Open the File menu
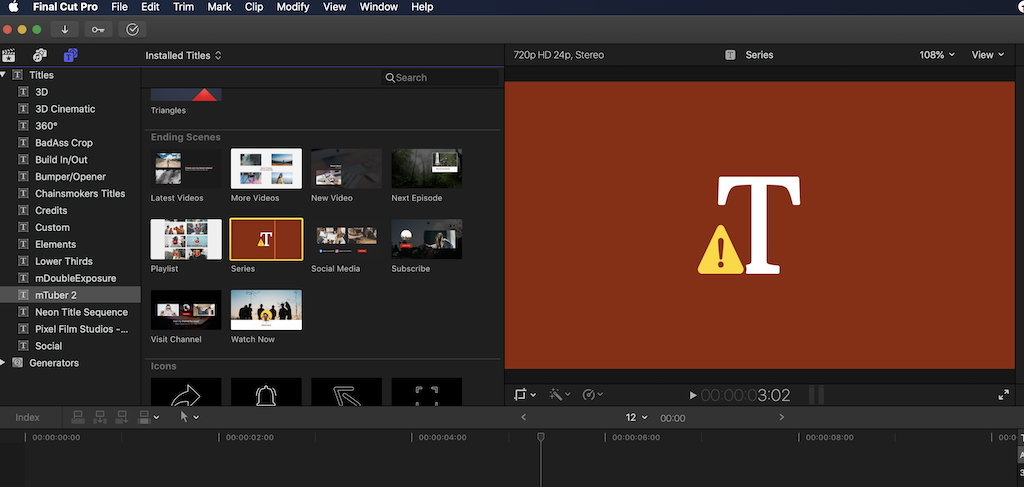The width and height of the screenshot is (1024, 487). (120, 7)
